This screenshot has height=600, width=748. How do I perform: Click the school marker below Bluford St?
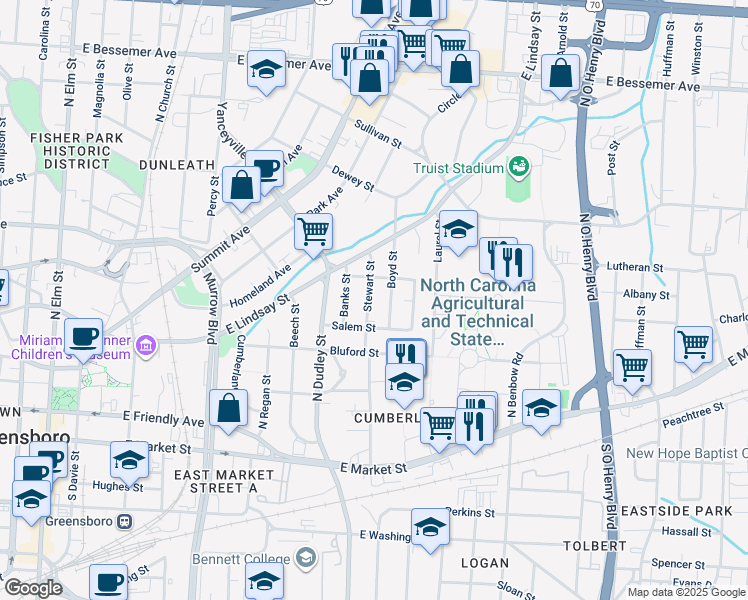404,384
